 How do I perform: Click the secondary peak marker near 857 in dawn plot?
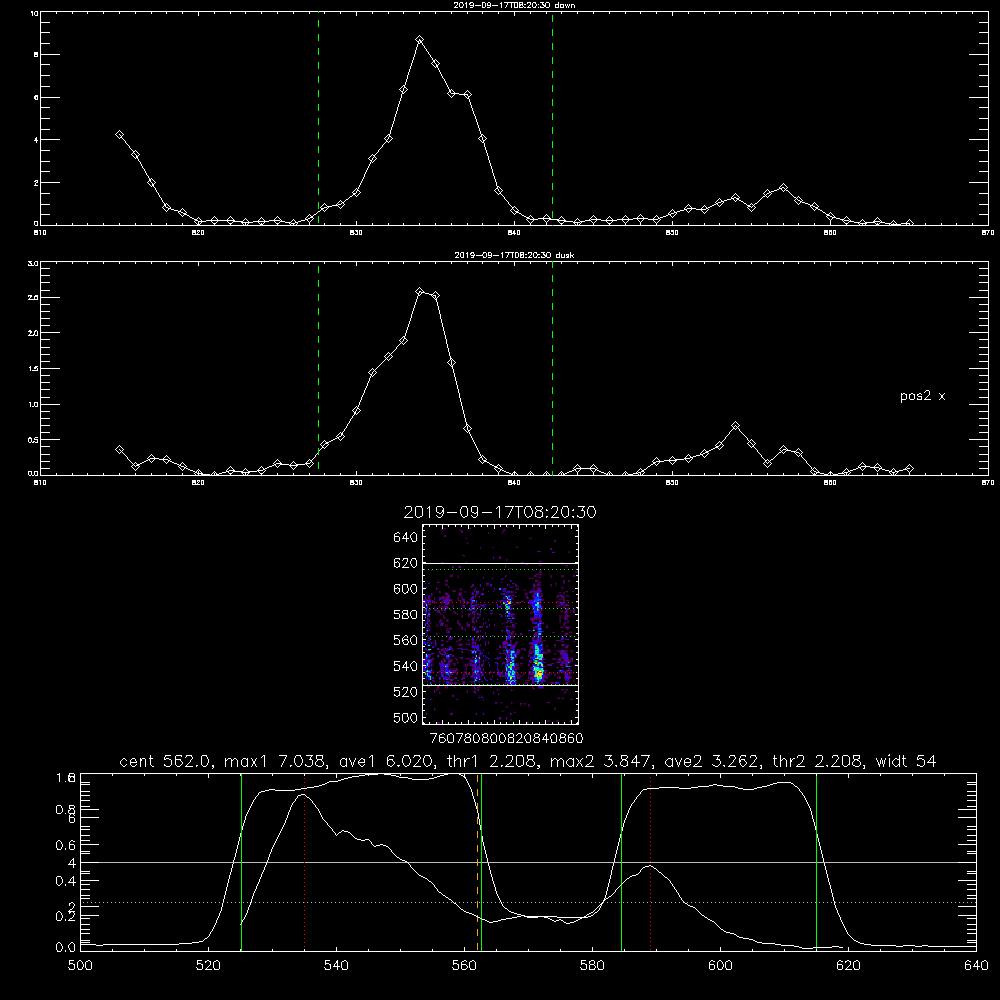(x=783, y=188)
